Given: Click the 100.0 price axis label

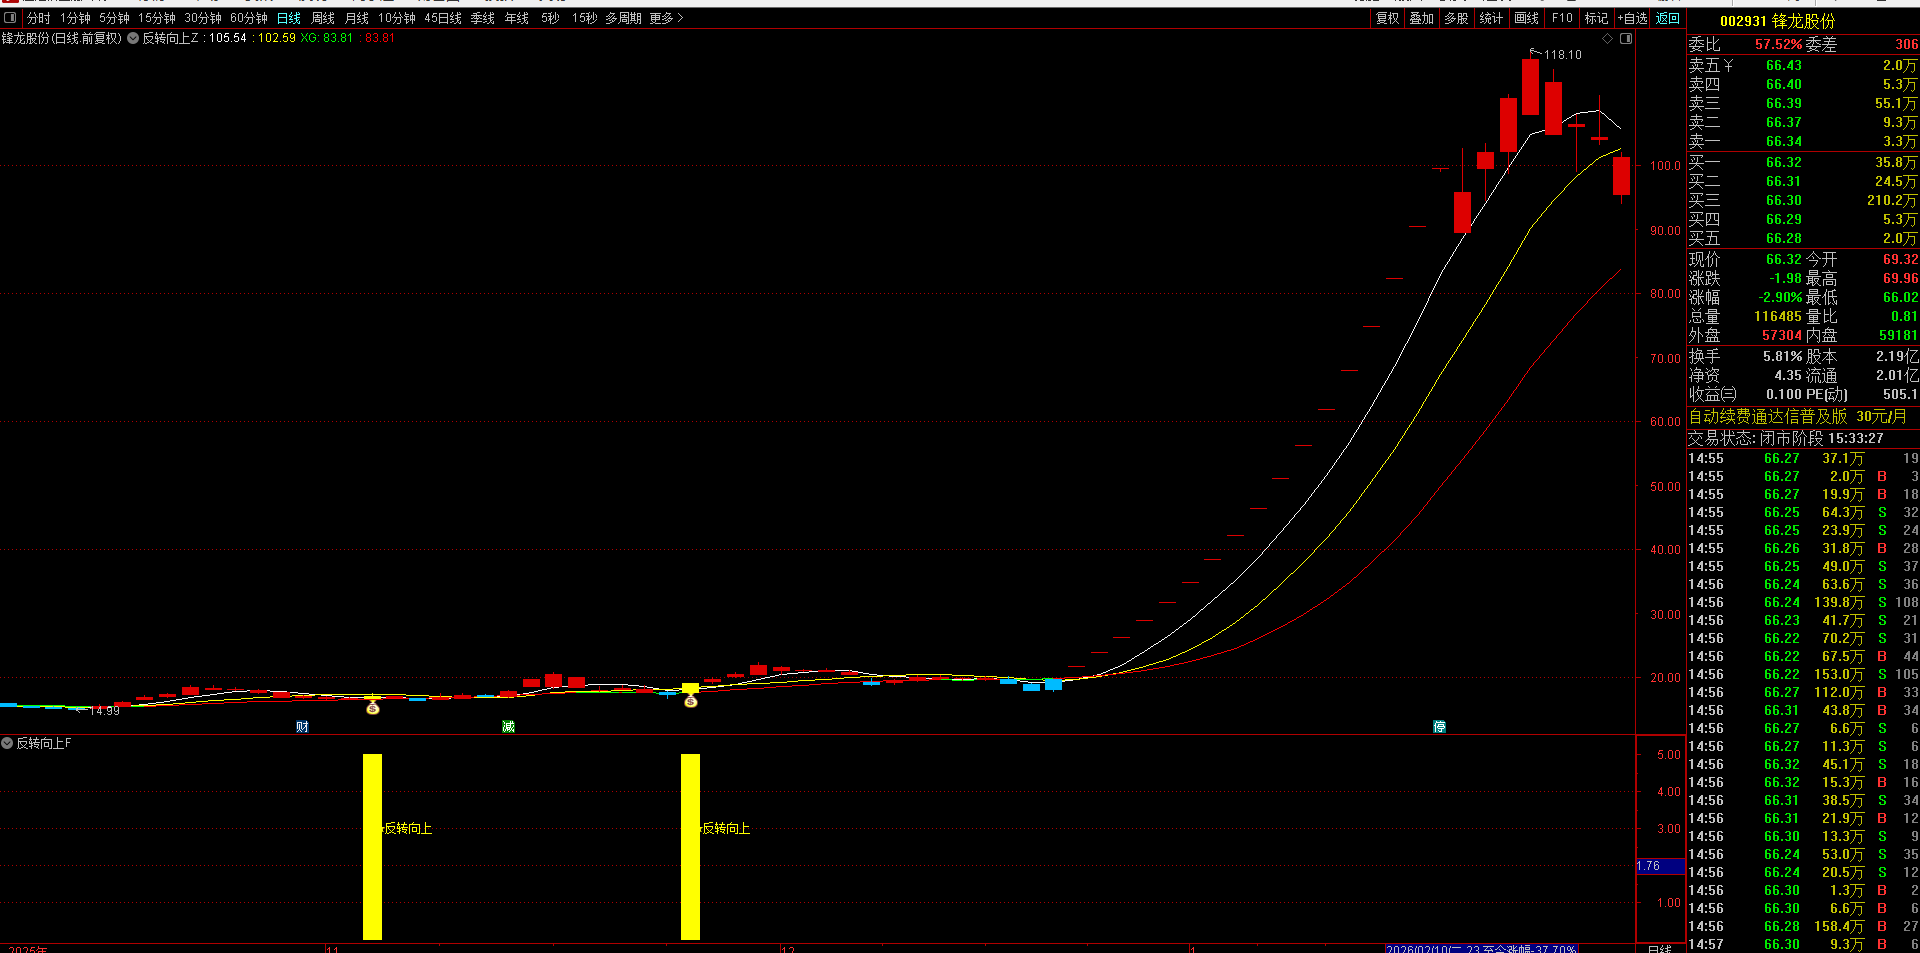Looking at the screenshot, I should tap(1665, 166).
